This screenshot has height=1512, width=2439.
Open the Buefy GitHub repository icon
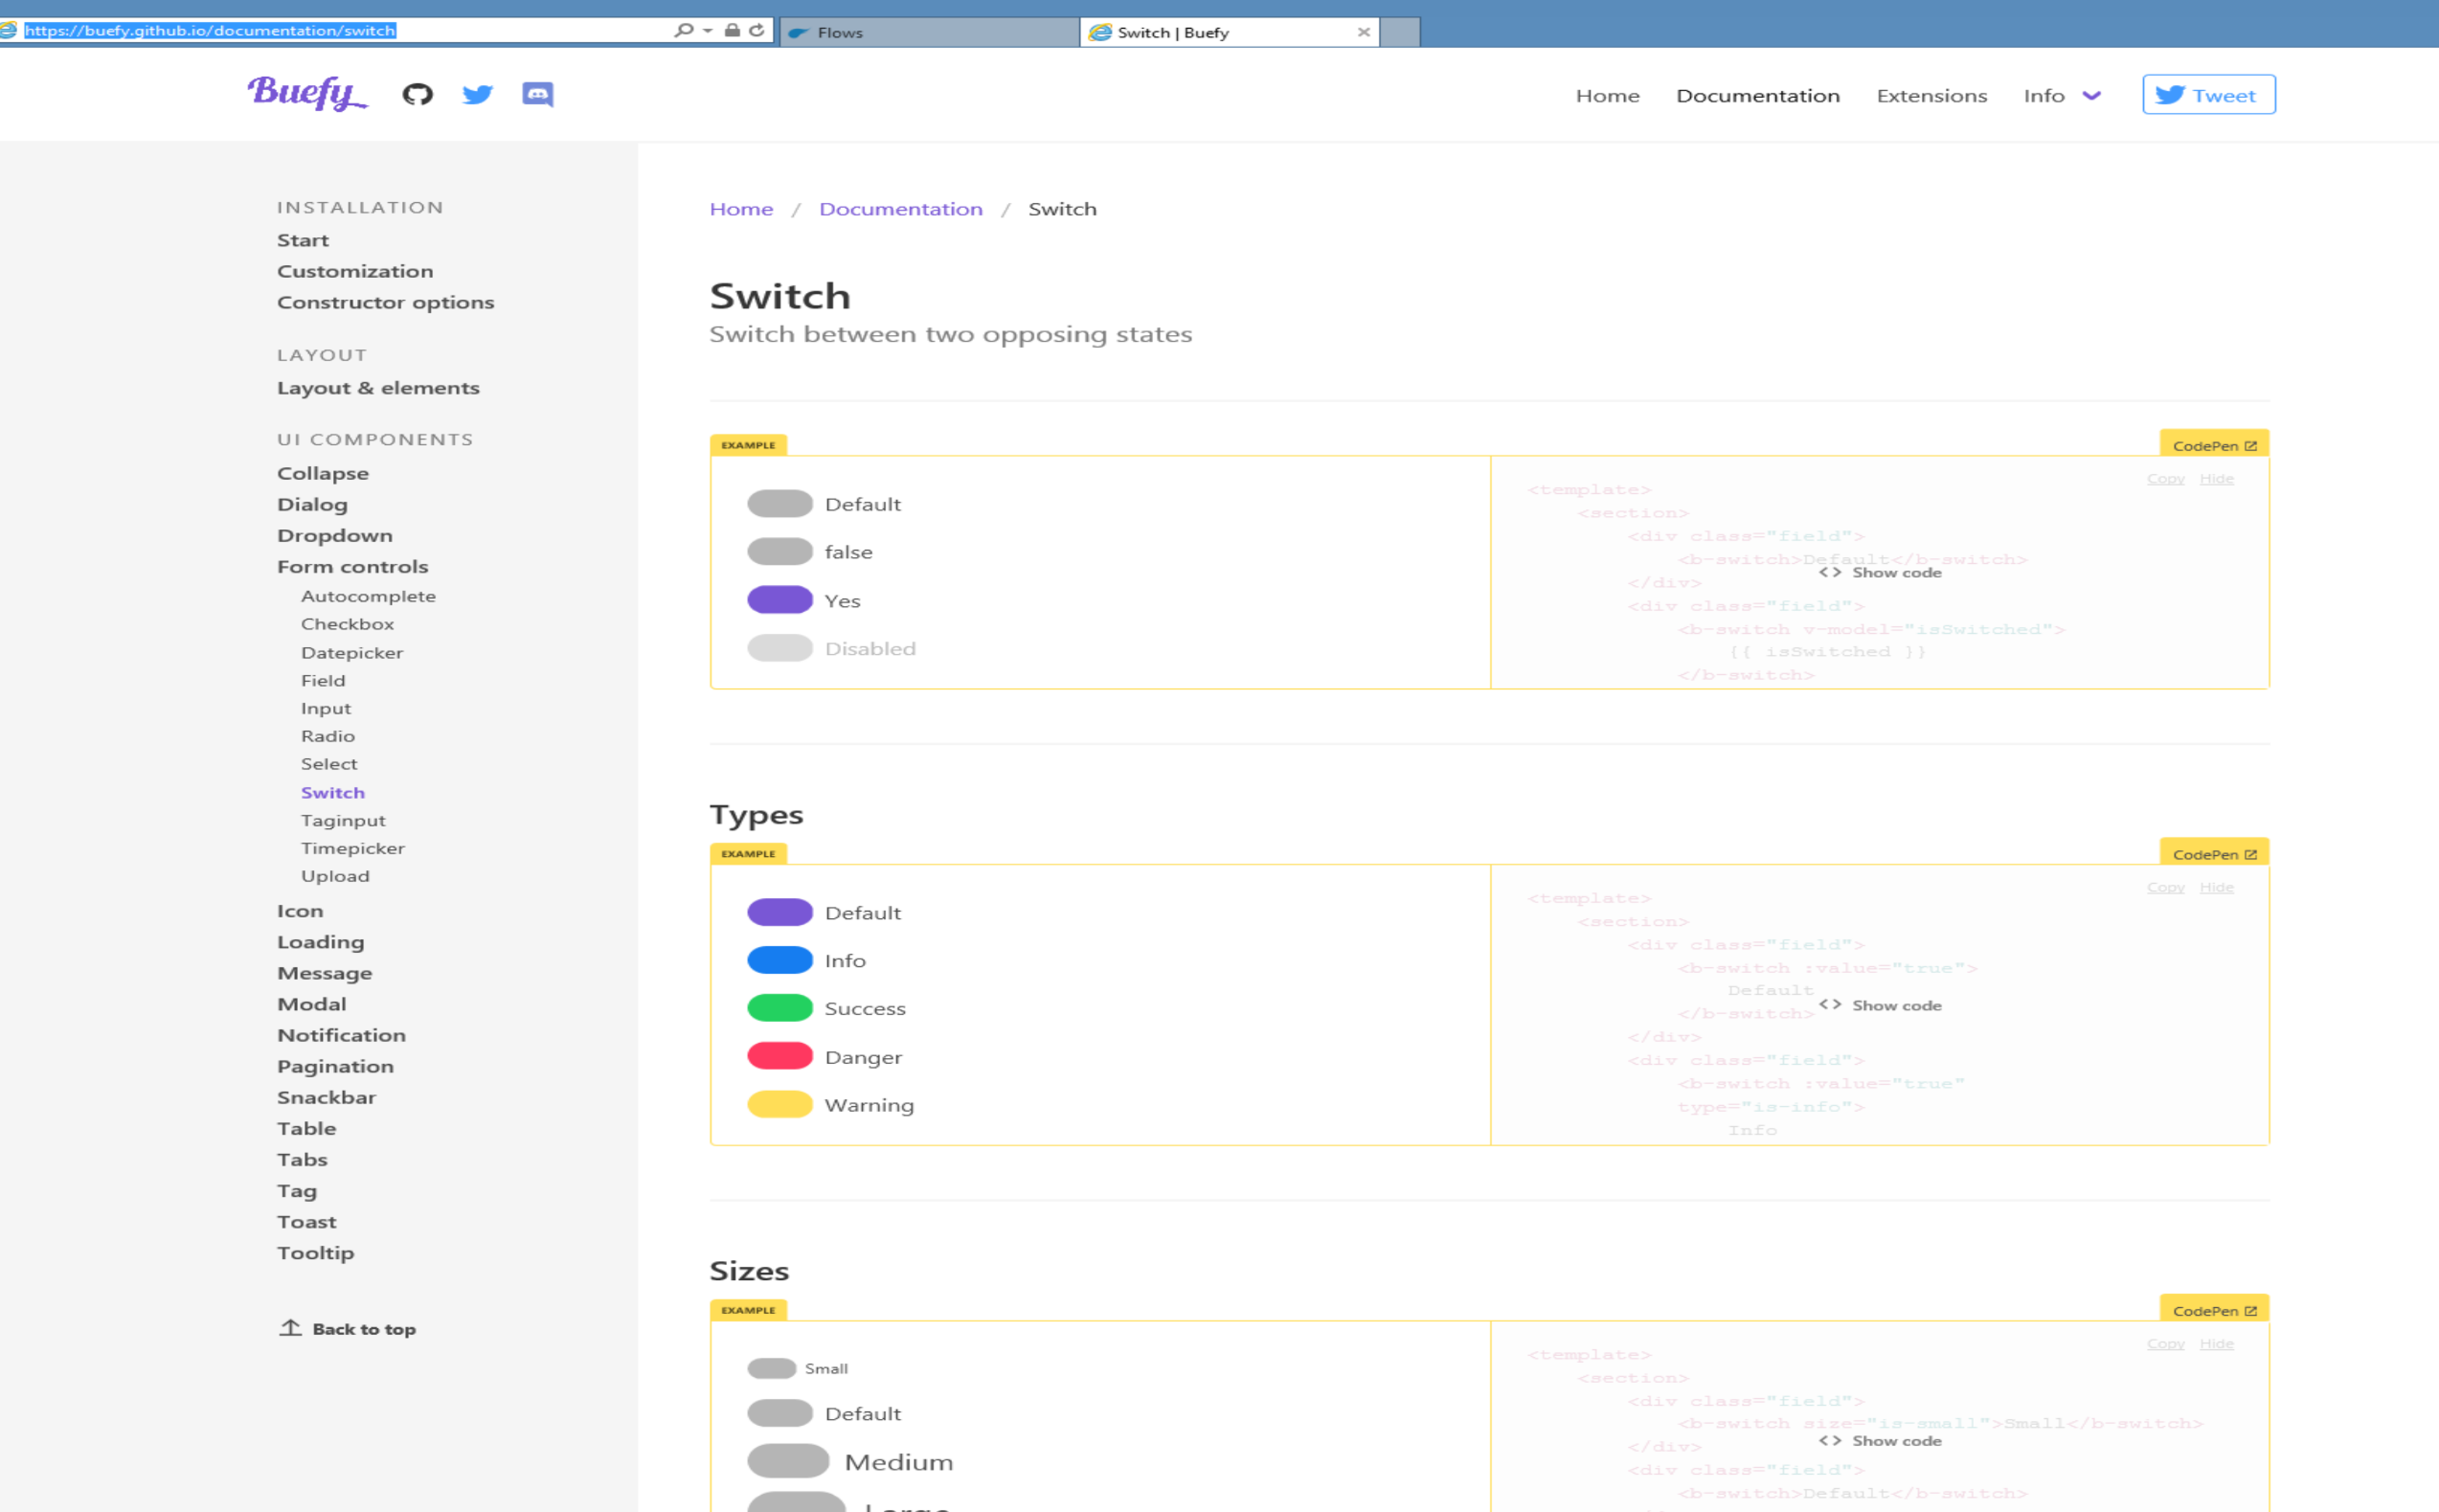click(x=418, y=94)
